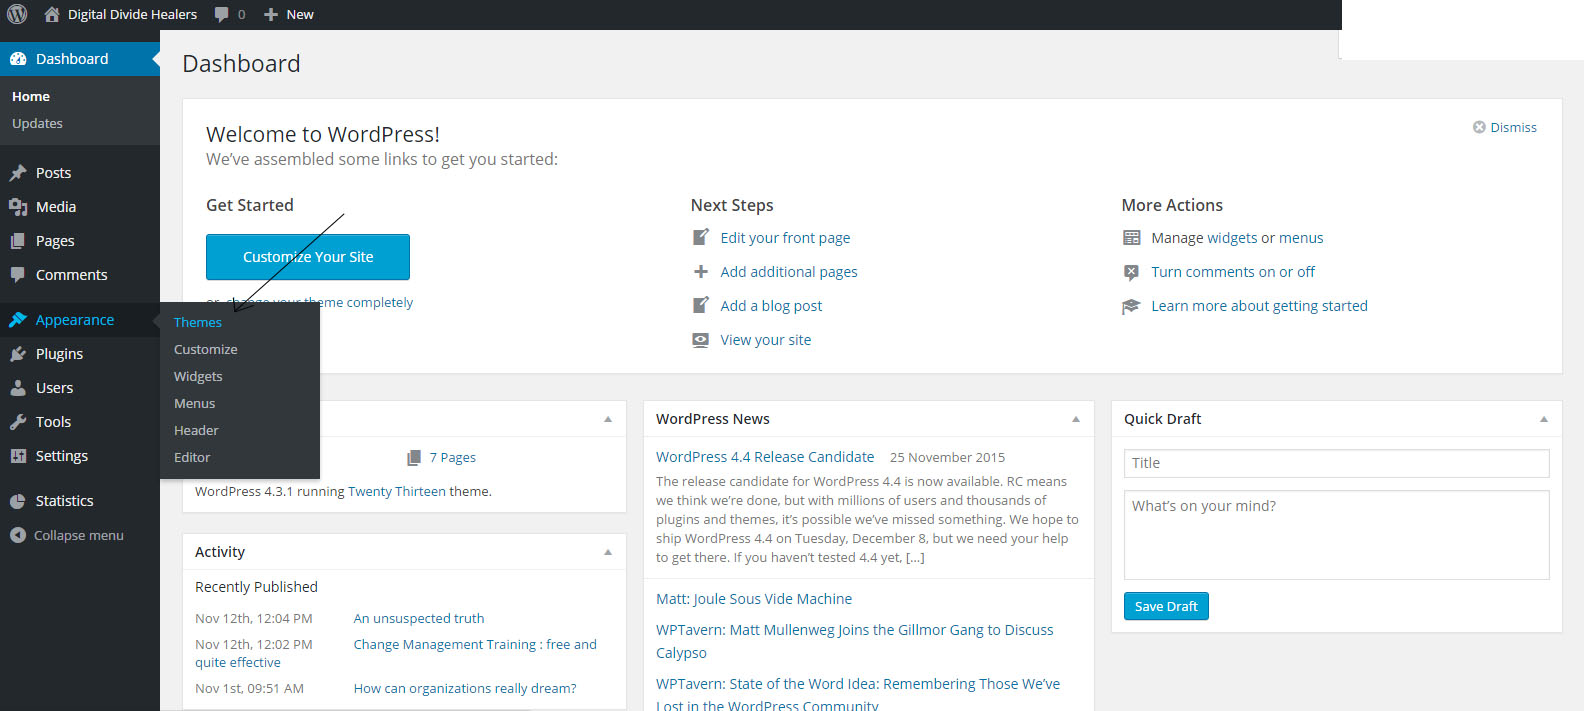Image resolution: width=1584 pixels, height=711 pixels.
Task: Open the WordPress logo menu
Action: pyautogui.click(x=17, y=14)
